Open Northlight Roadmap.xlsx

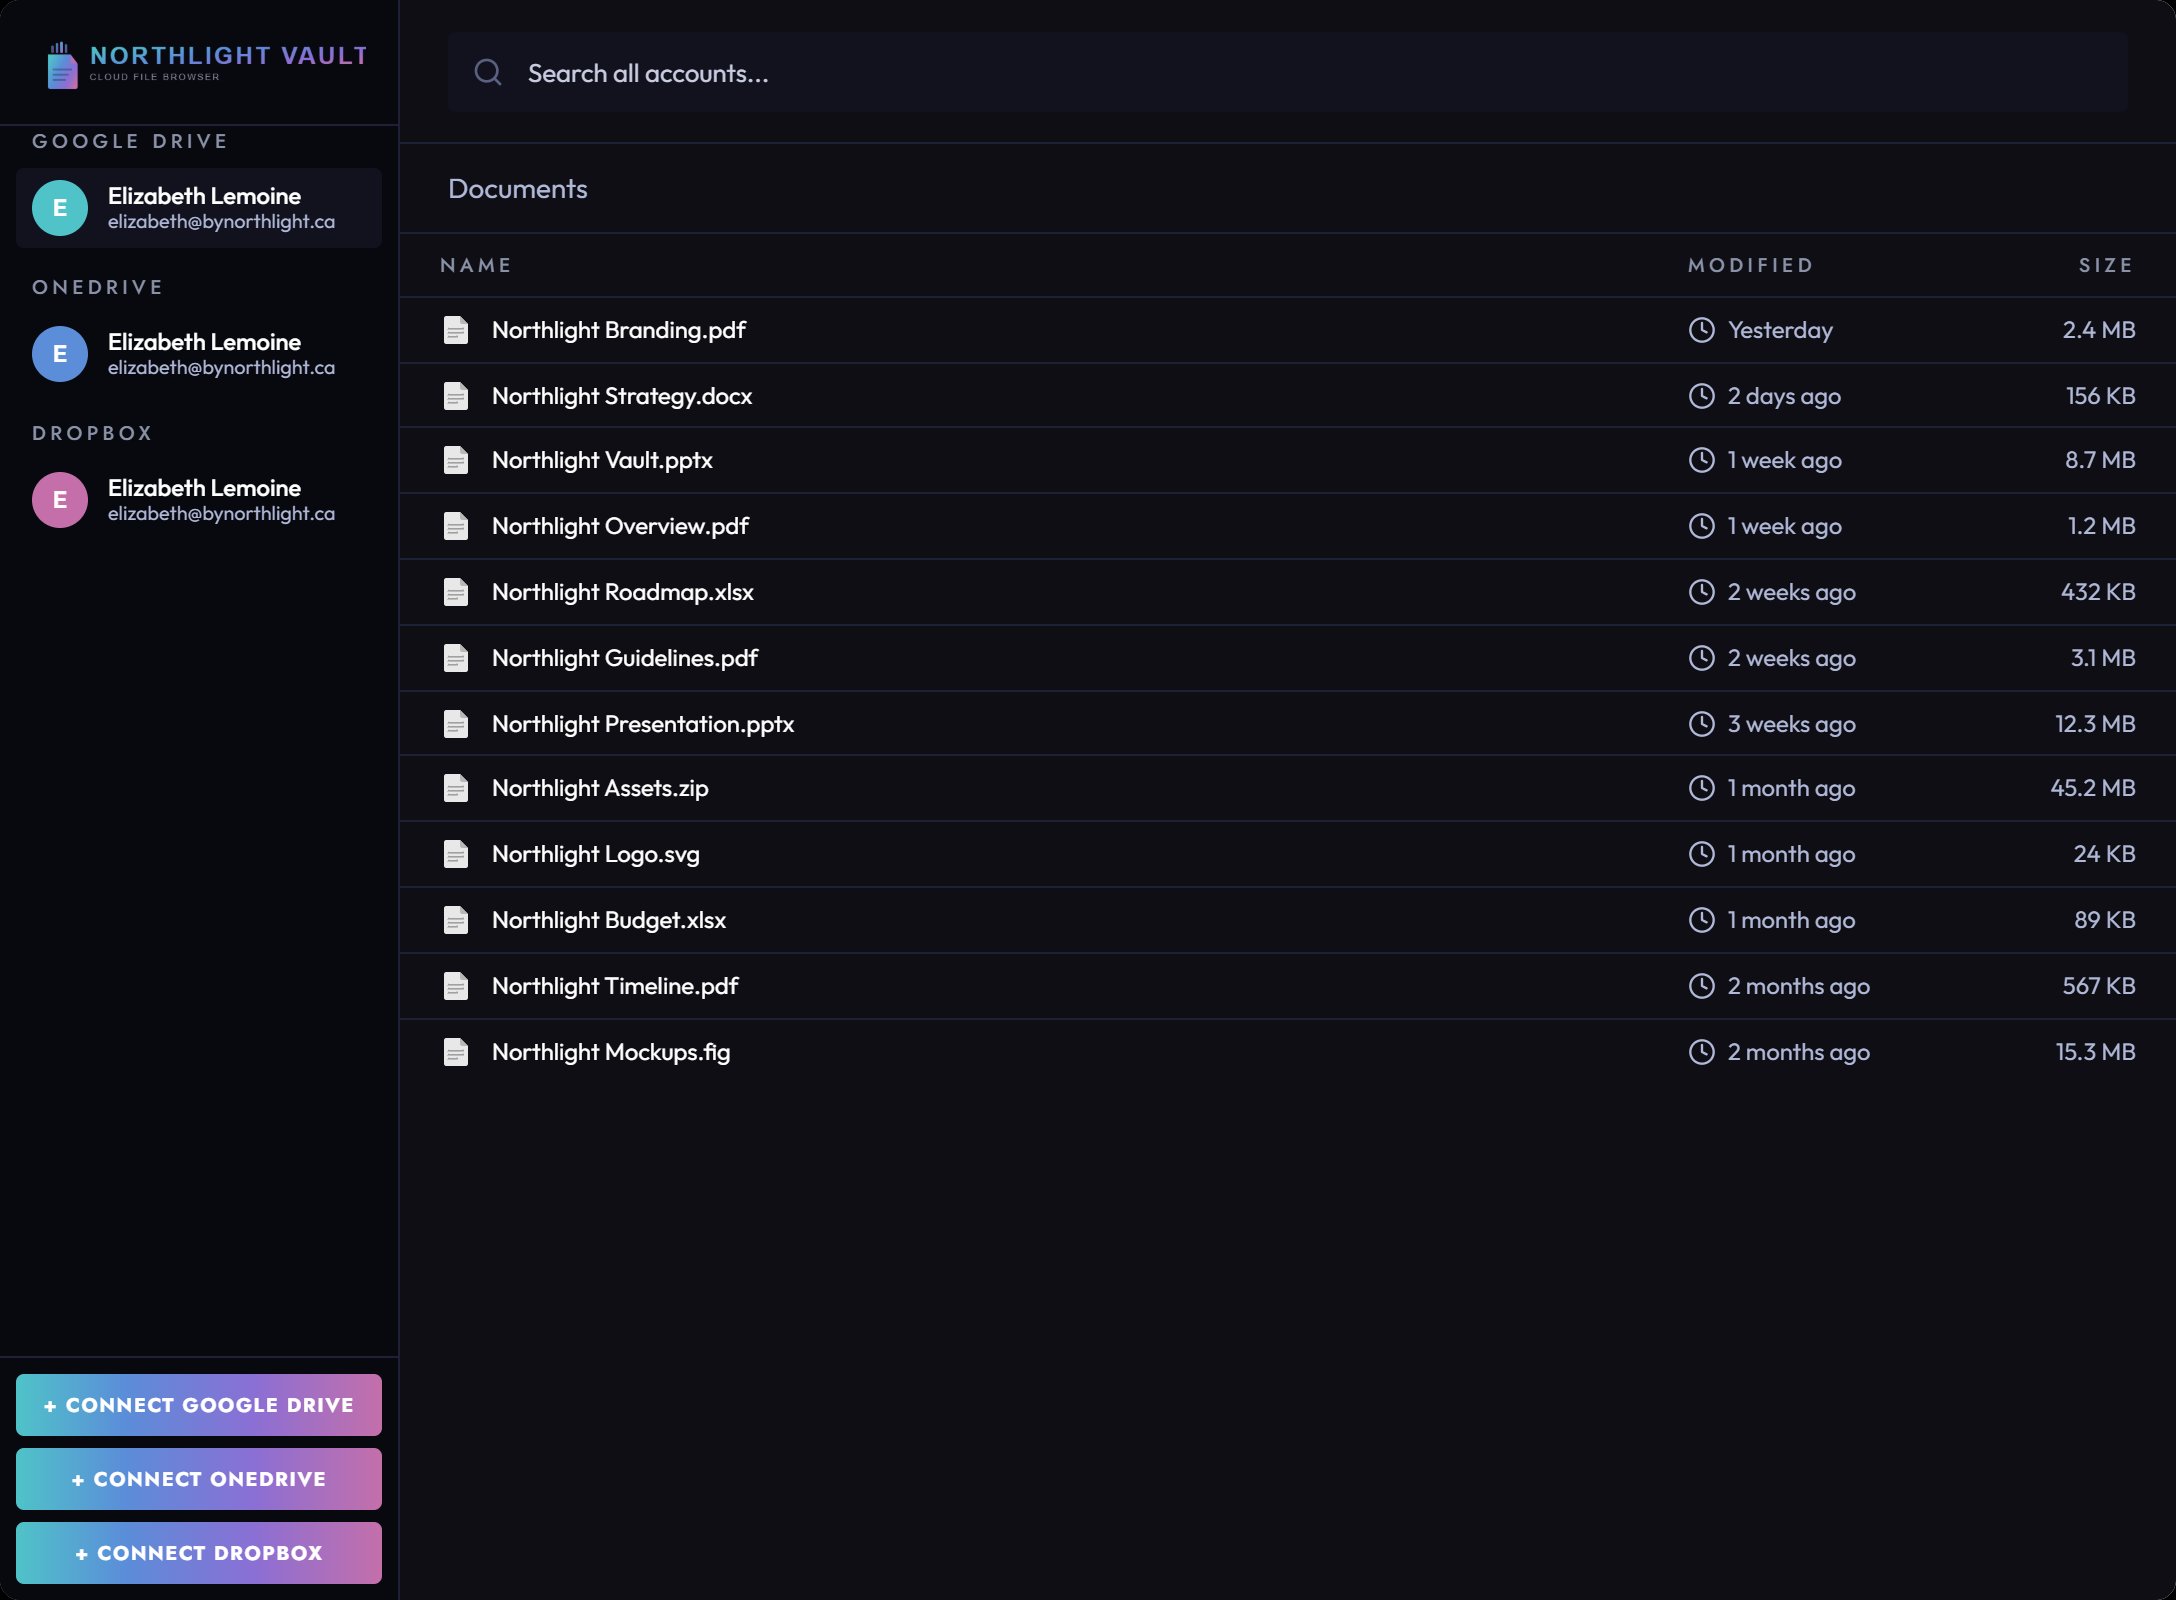point(623,592)
